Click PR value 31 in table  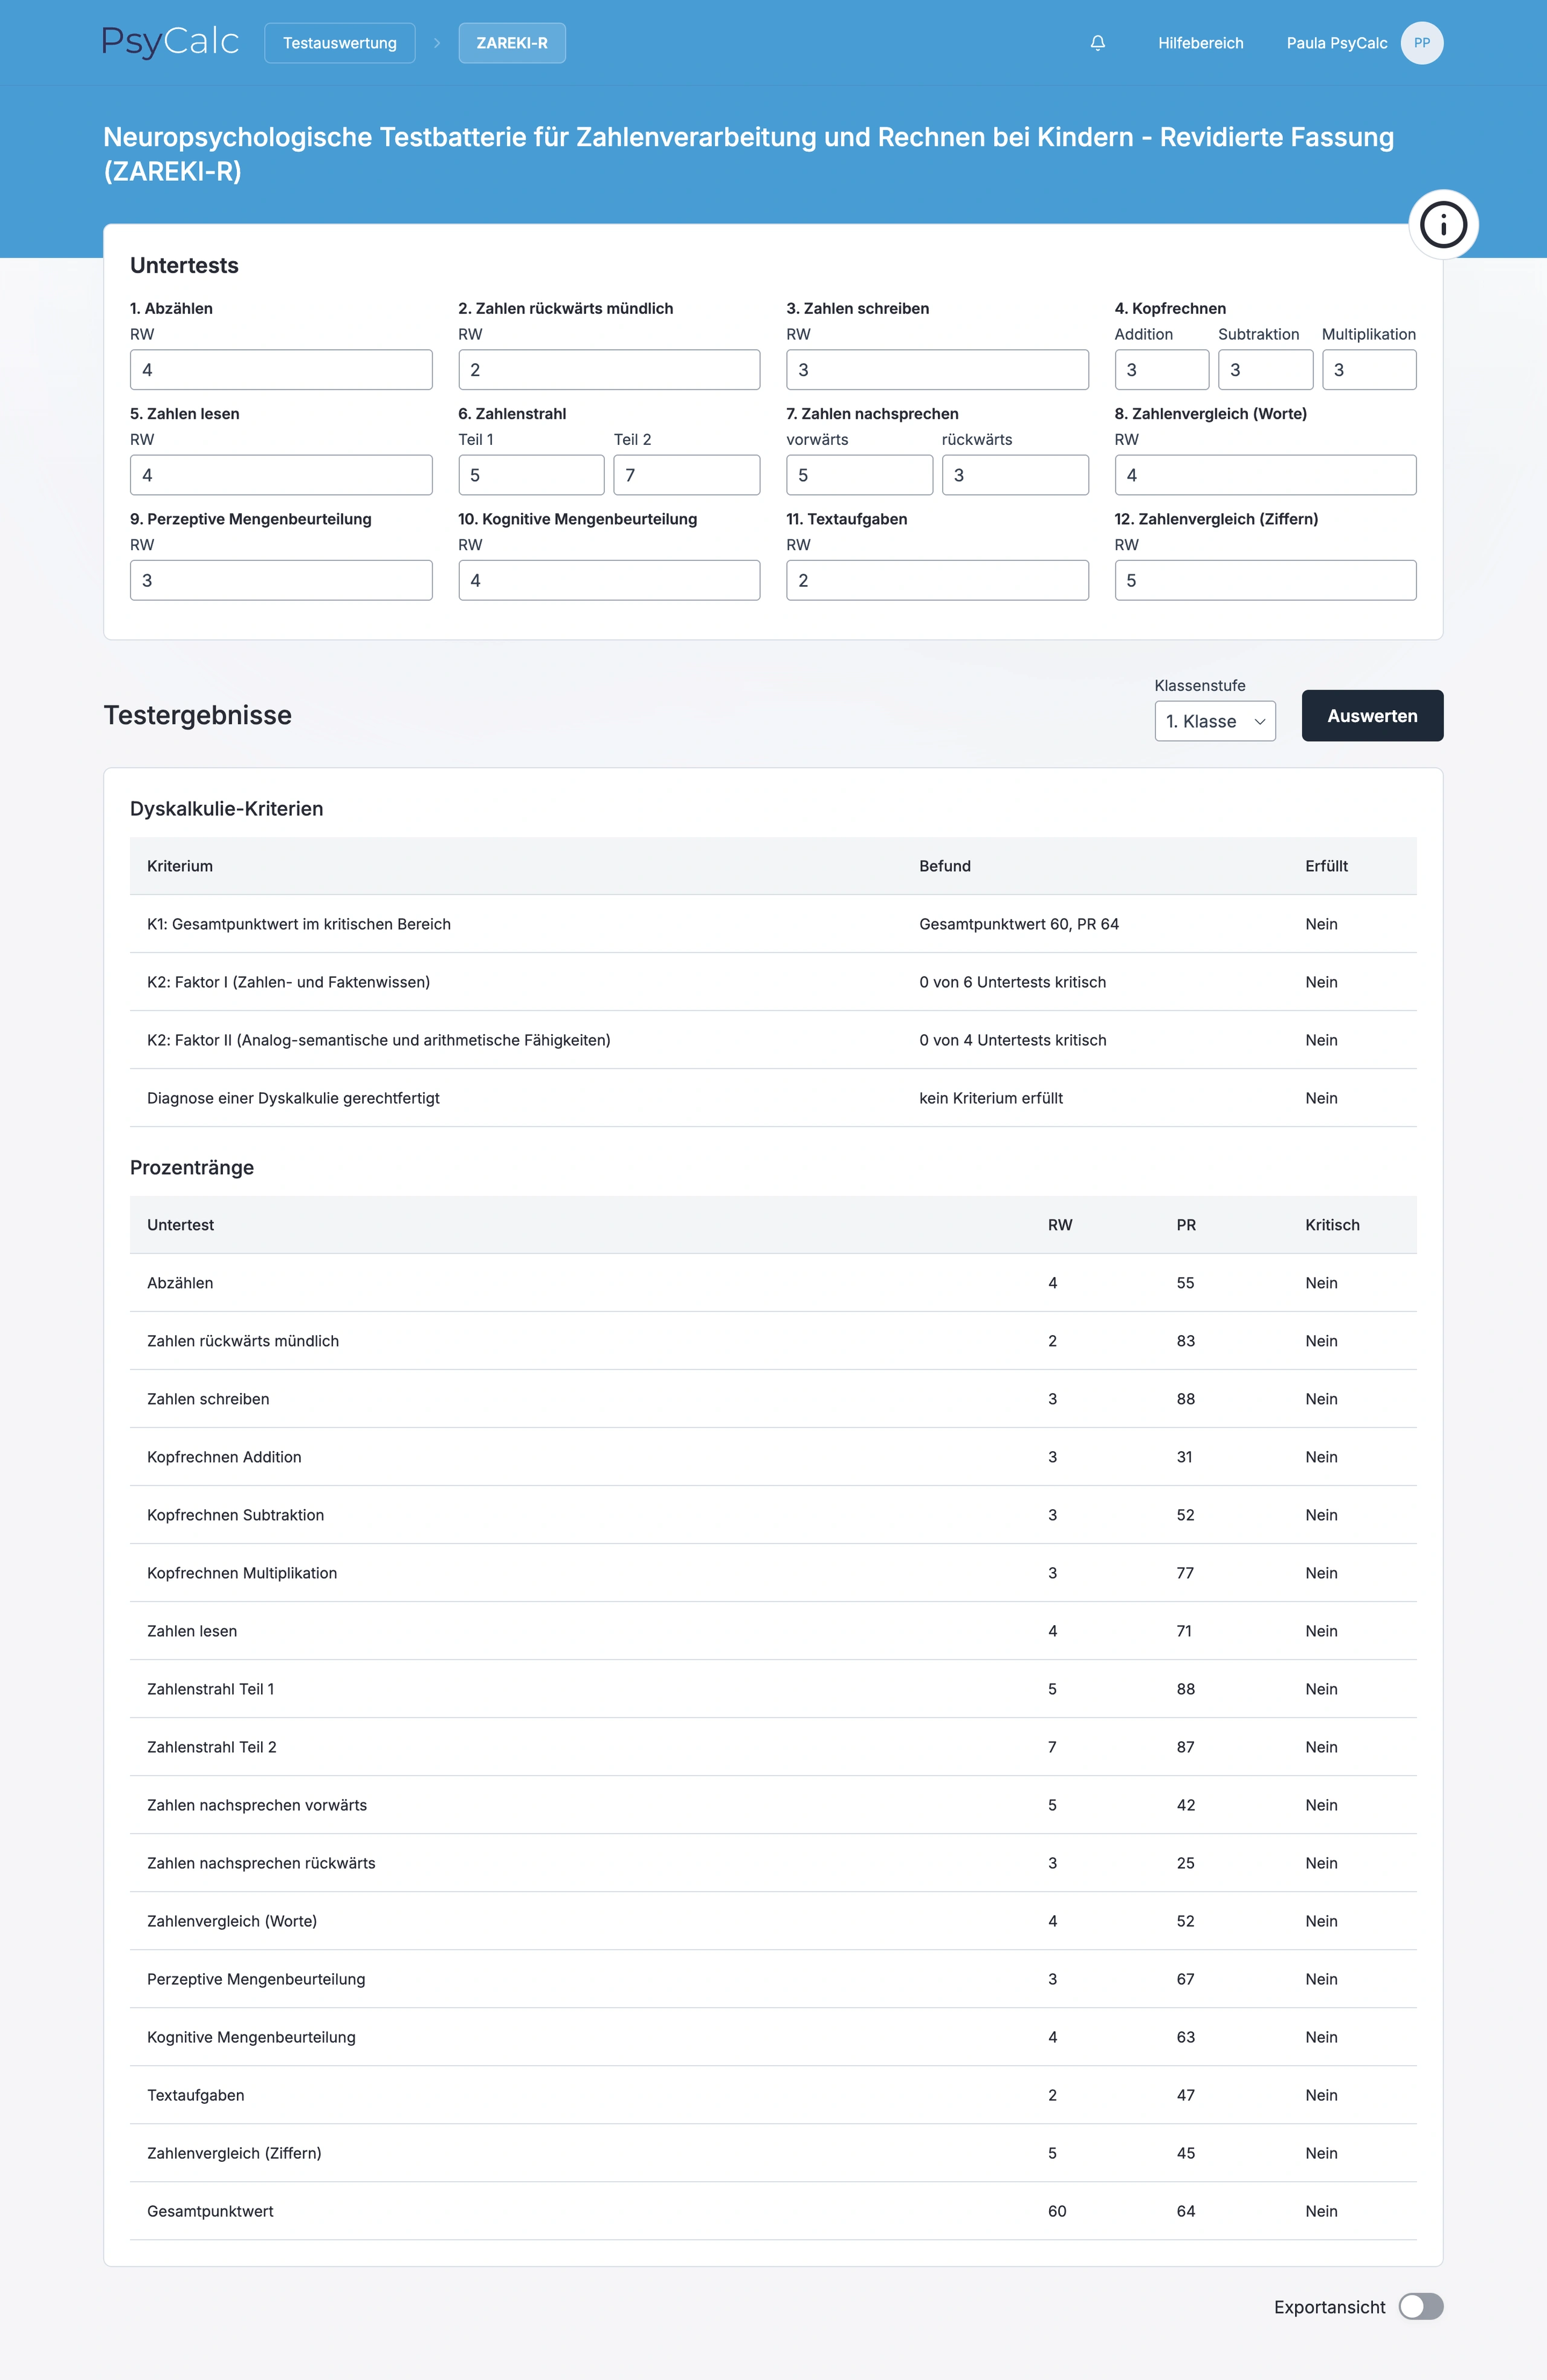point(1184,1457)
